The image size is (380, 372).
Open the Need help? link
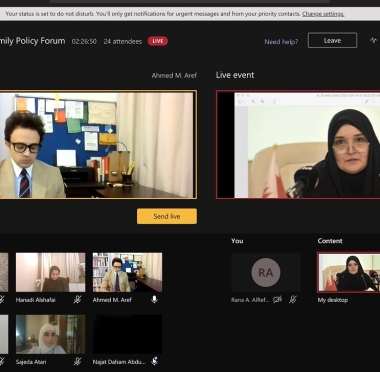pos(281,42)
